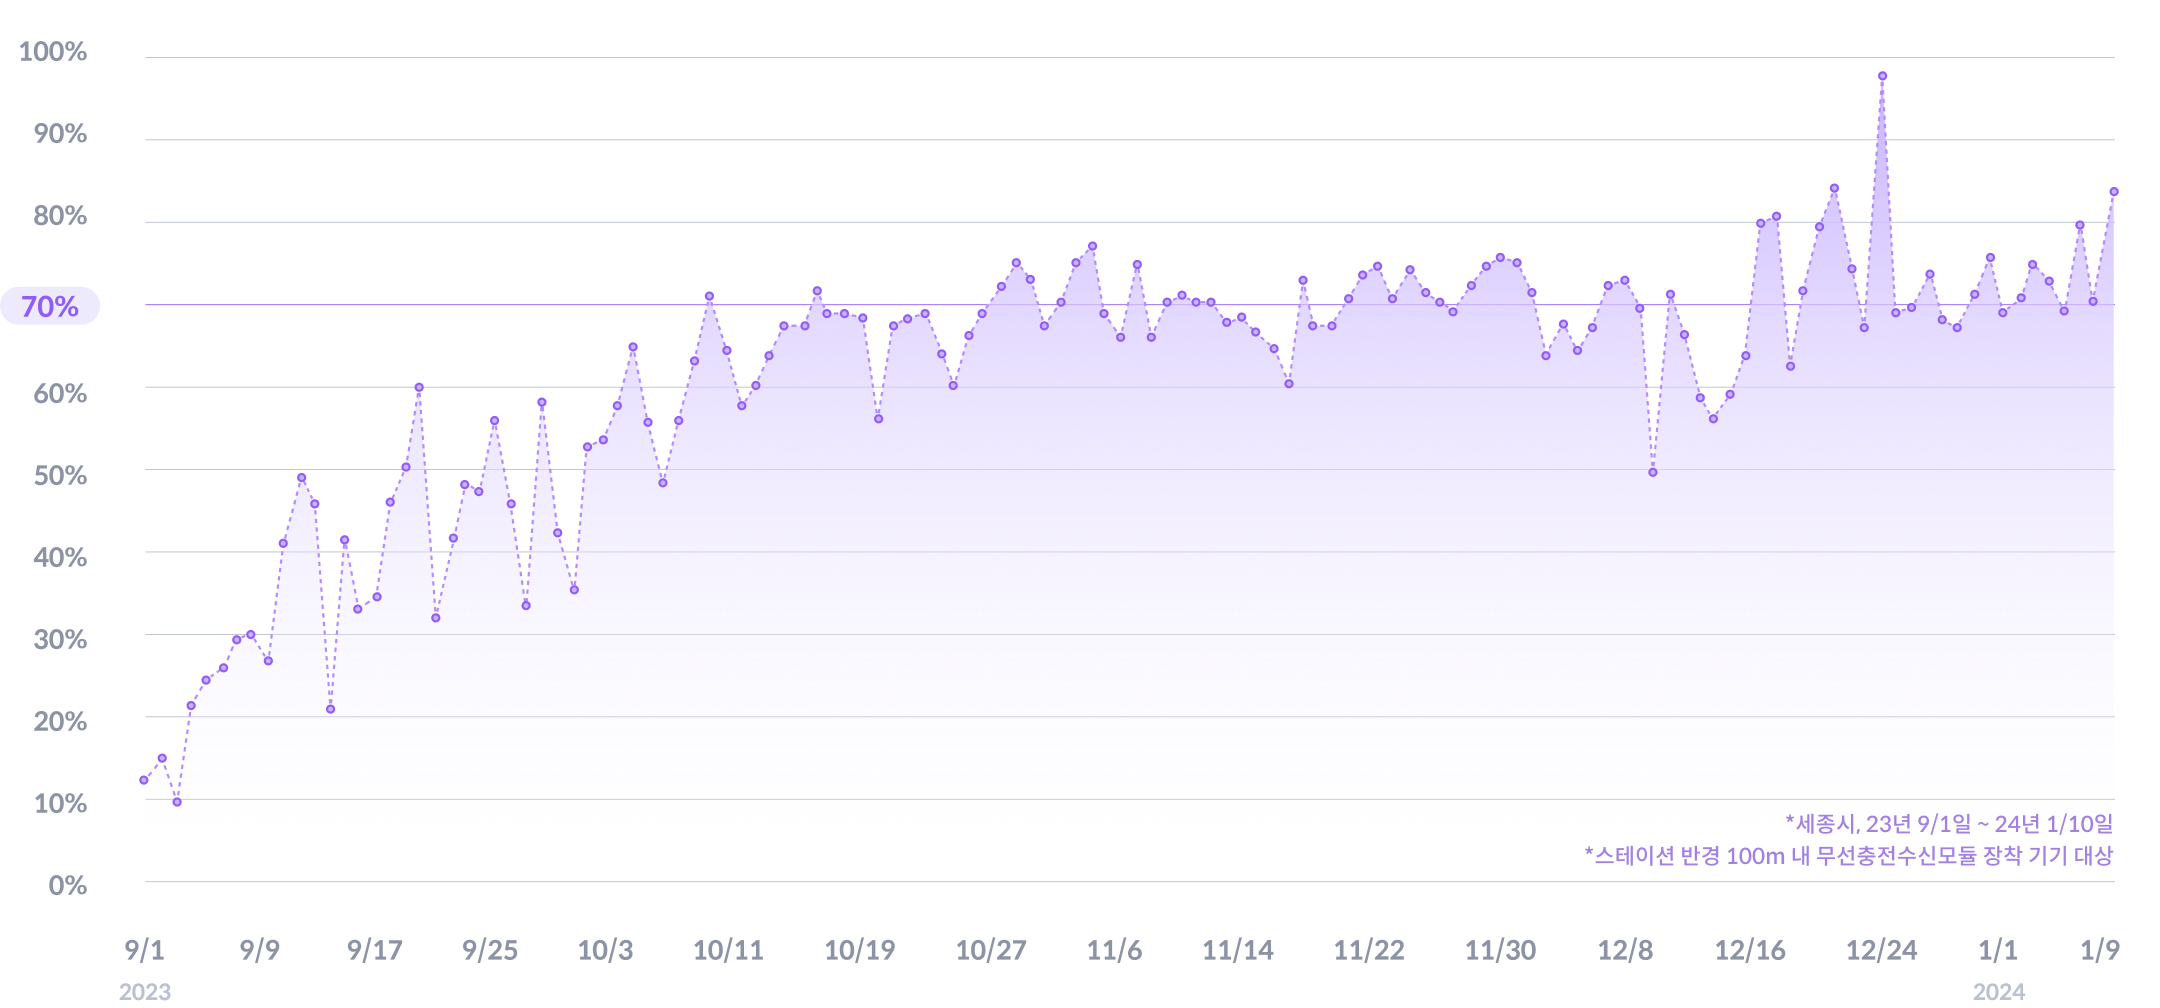Click the 10/27 date label
Screen dimensions: 2160x1008
(x=991, y=950)
